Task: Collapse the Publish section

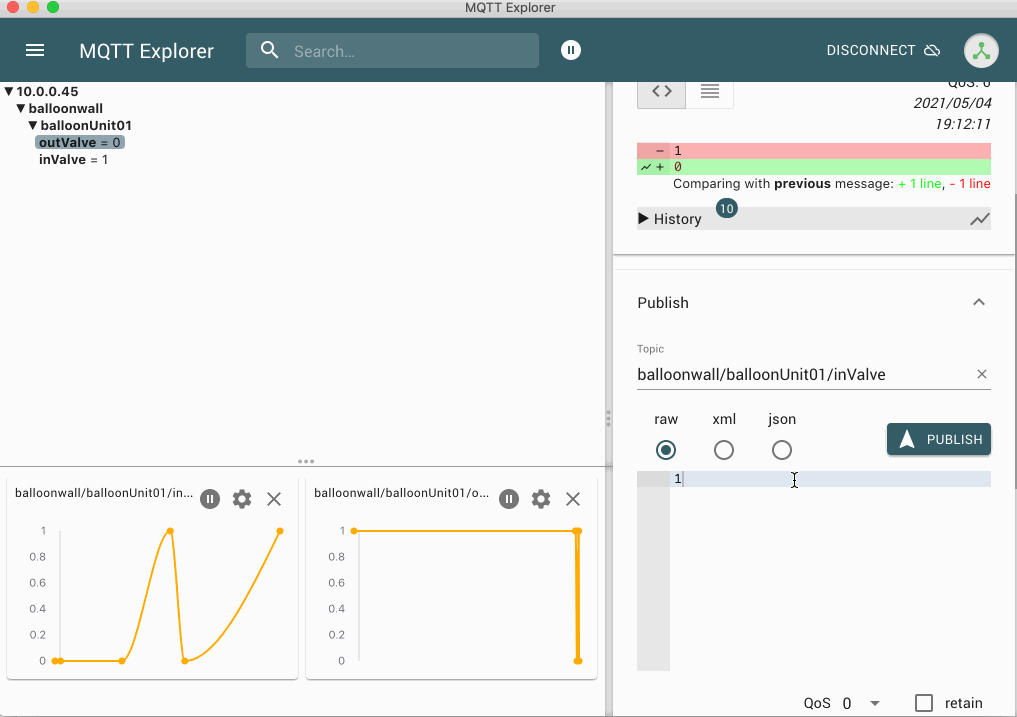Action: tap(979, 302)
